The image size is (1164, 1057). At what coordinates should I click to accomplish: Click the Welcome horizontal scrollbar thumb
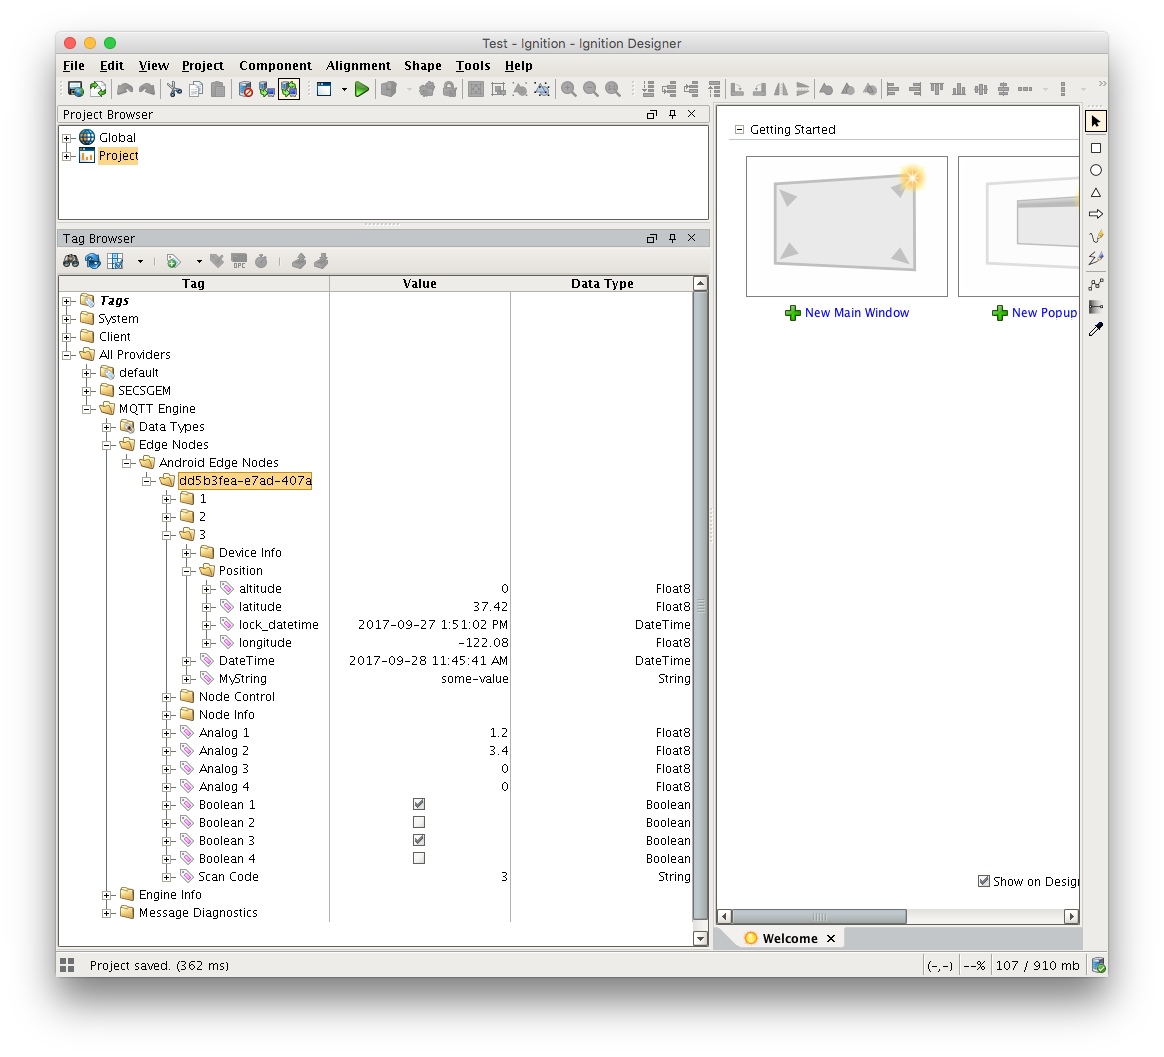(819, 917)
